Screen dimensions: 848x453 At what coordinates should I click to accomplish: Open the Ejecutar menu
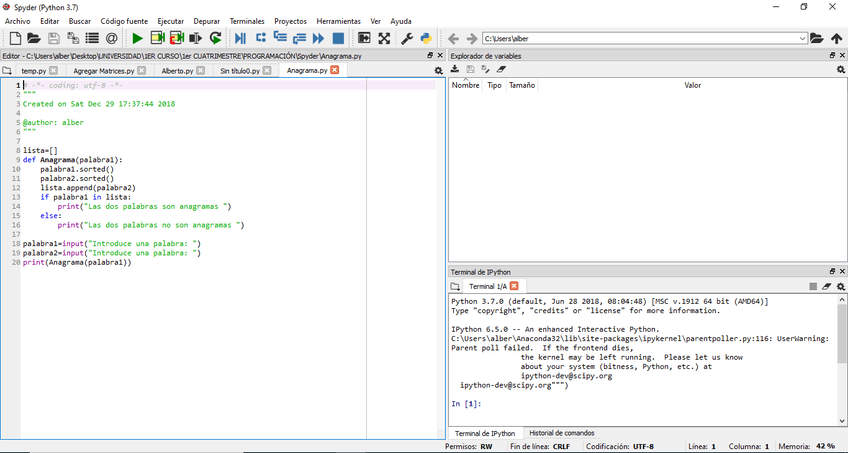coord(170,21)
